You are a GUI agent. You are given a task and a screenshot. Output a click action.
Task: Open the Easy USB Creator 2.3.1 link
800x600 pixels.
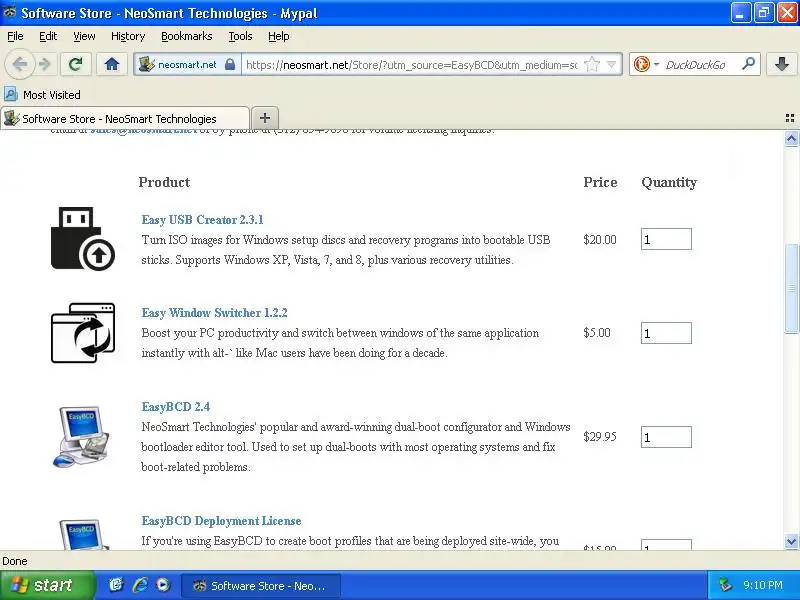203,220
